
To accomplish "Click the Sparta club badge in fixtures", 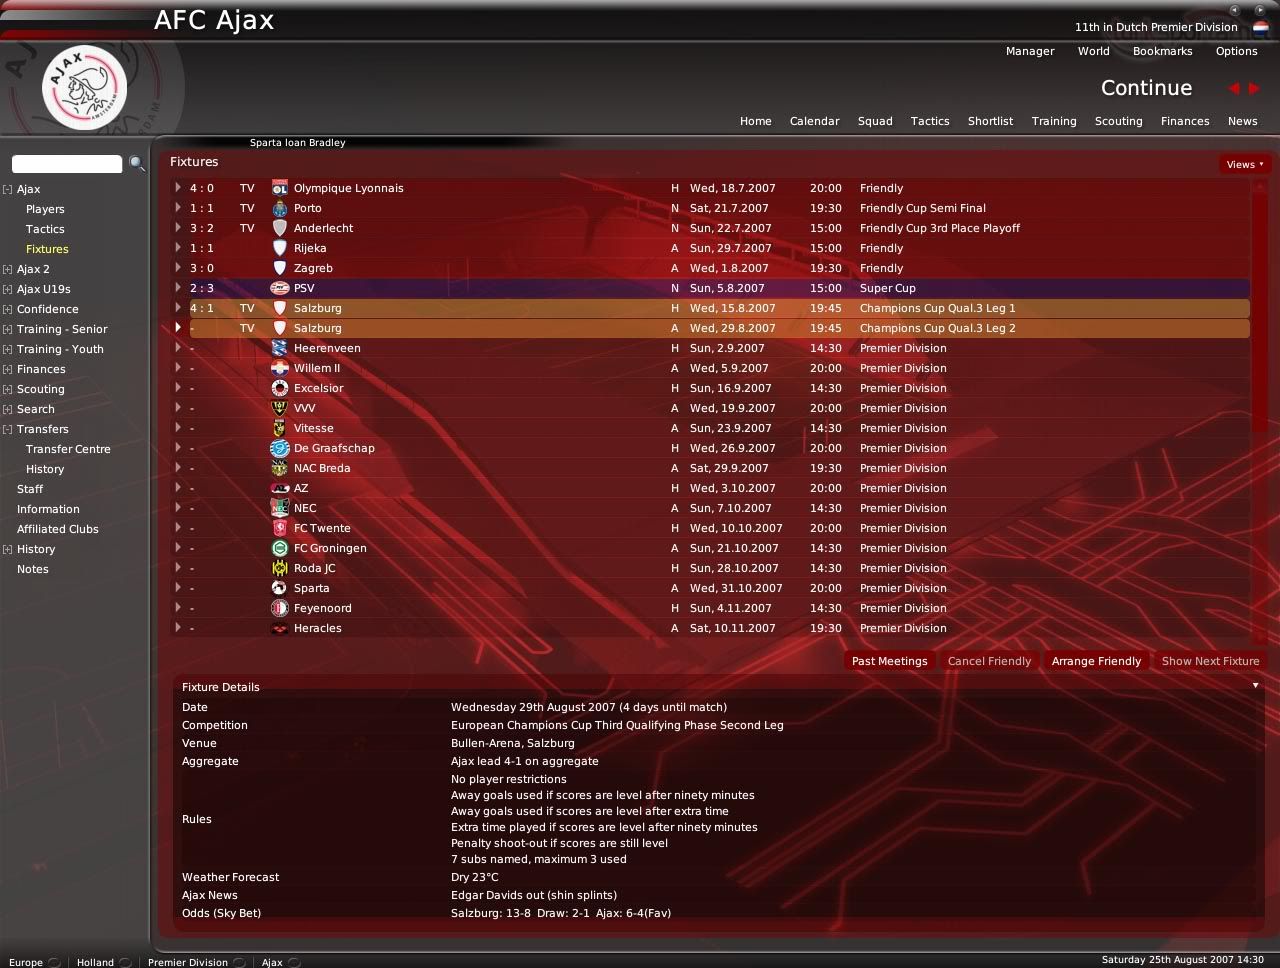I will 280,588.
